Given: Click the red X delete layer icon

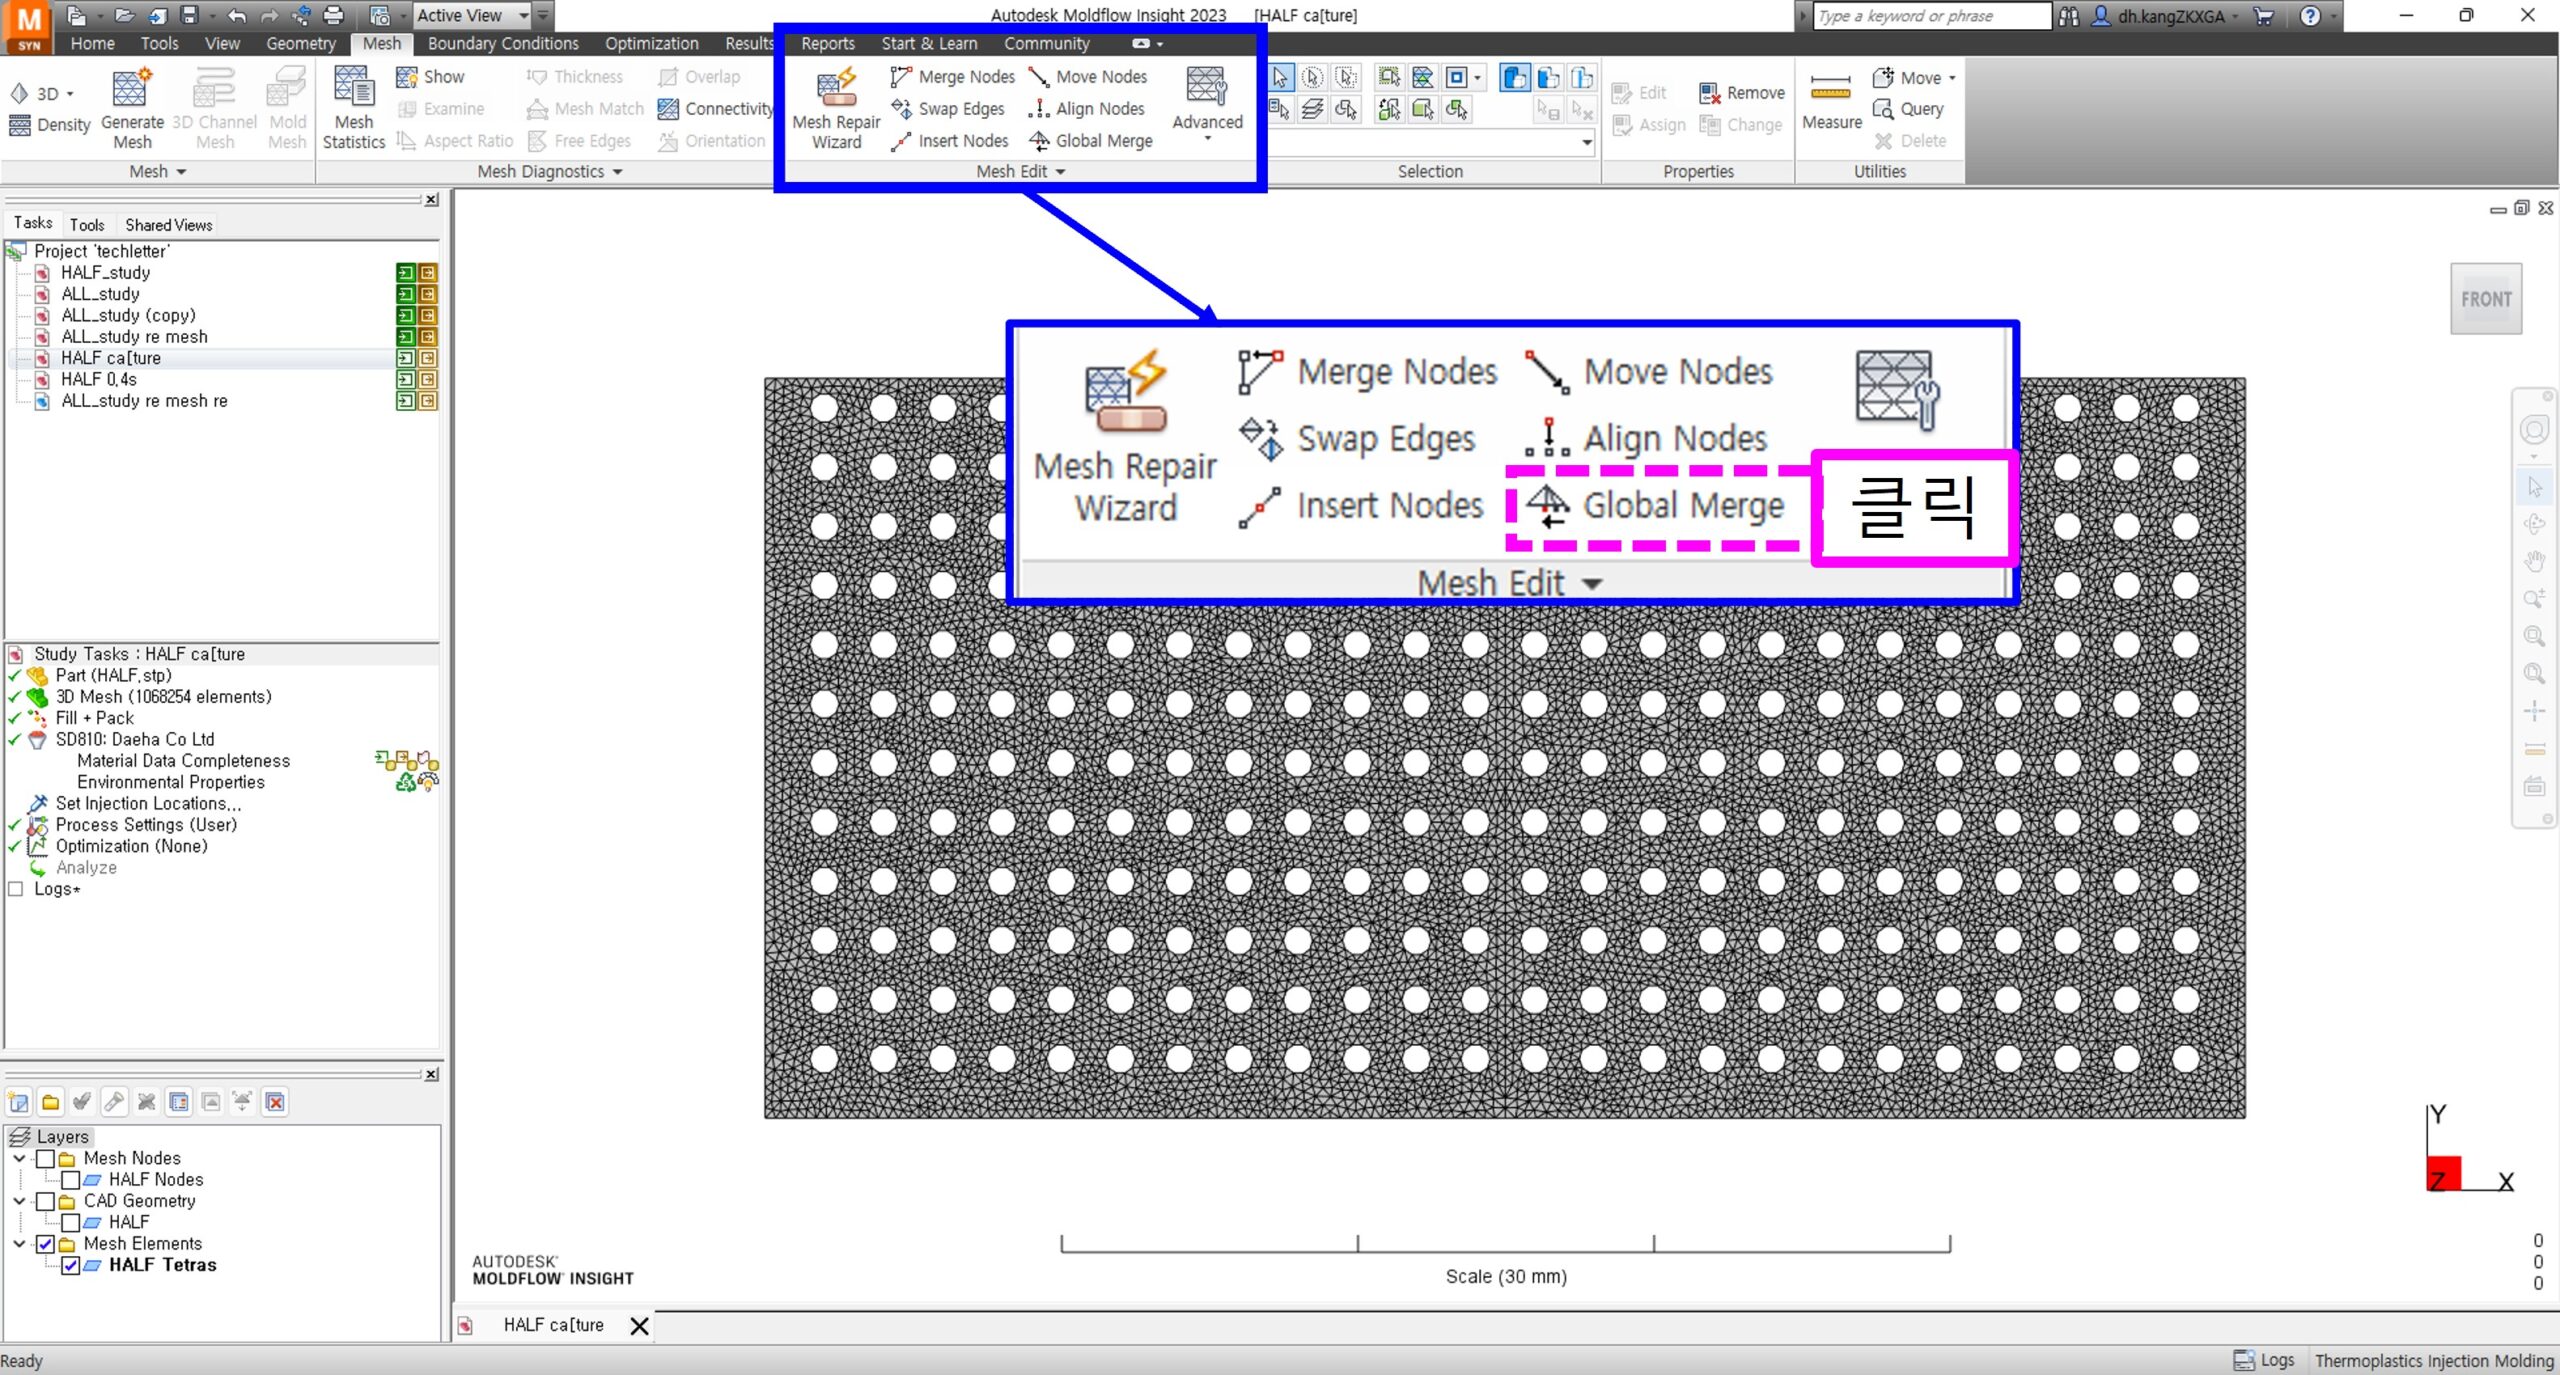Looking at the screenshot, I should [275, 1102].
